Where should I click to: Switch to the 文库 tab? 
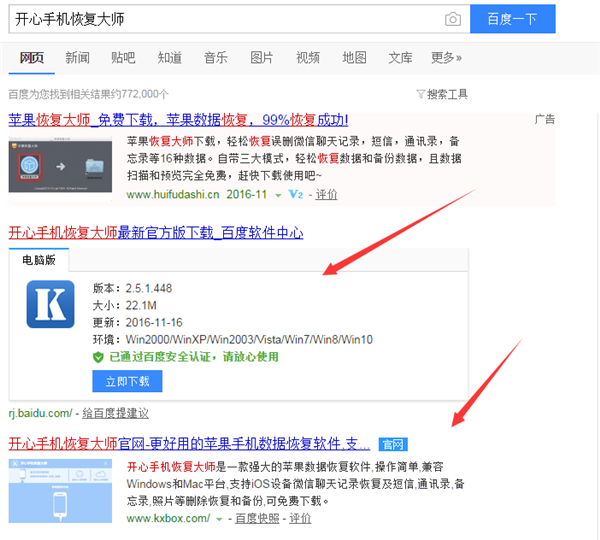pos(400,58)
